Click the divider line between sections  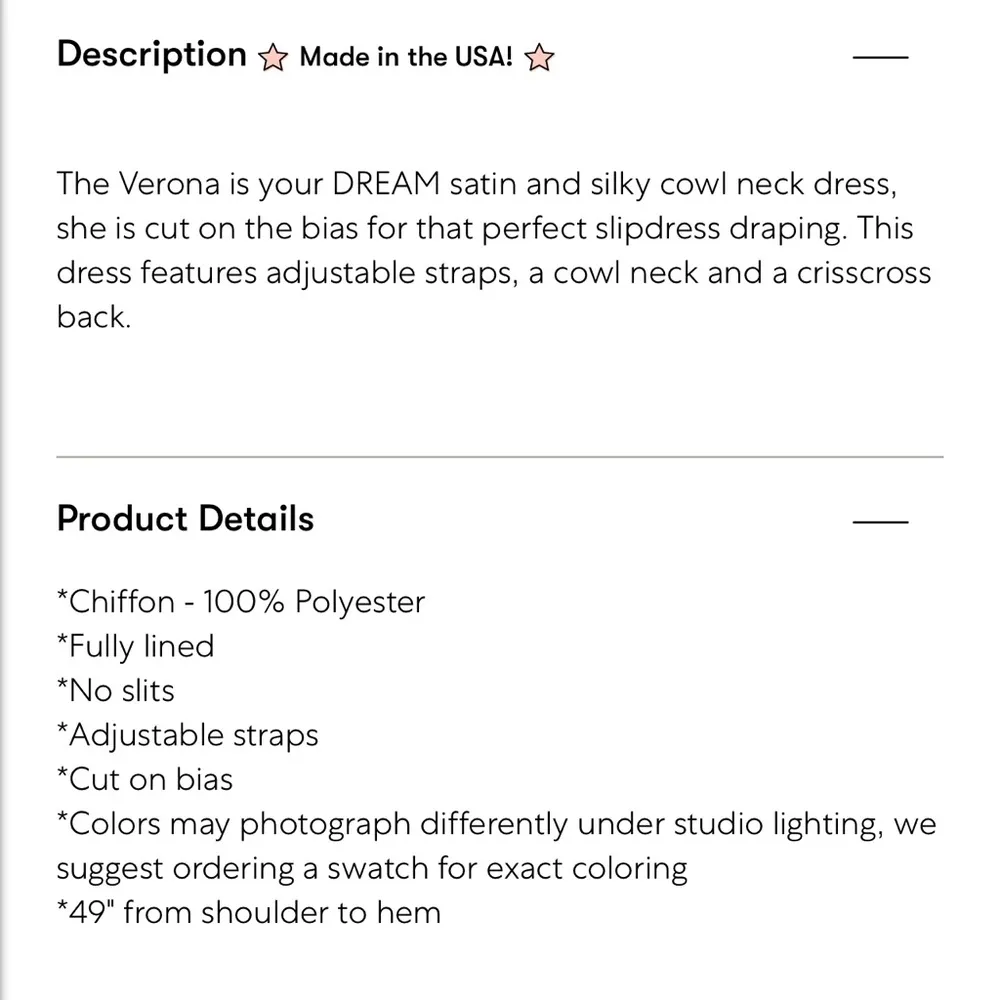pos(500,457)
